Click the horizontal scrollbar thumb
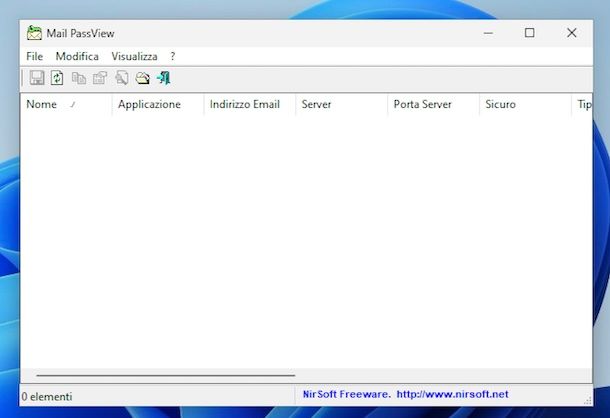This screenshot has height=418, width=610. point(166,376)
